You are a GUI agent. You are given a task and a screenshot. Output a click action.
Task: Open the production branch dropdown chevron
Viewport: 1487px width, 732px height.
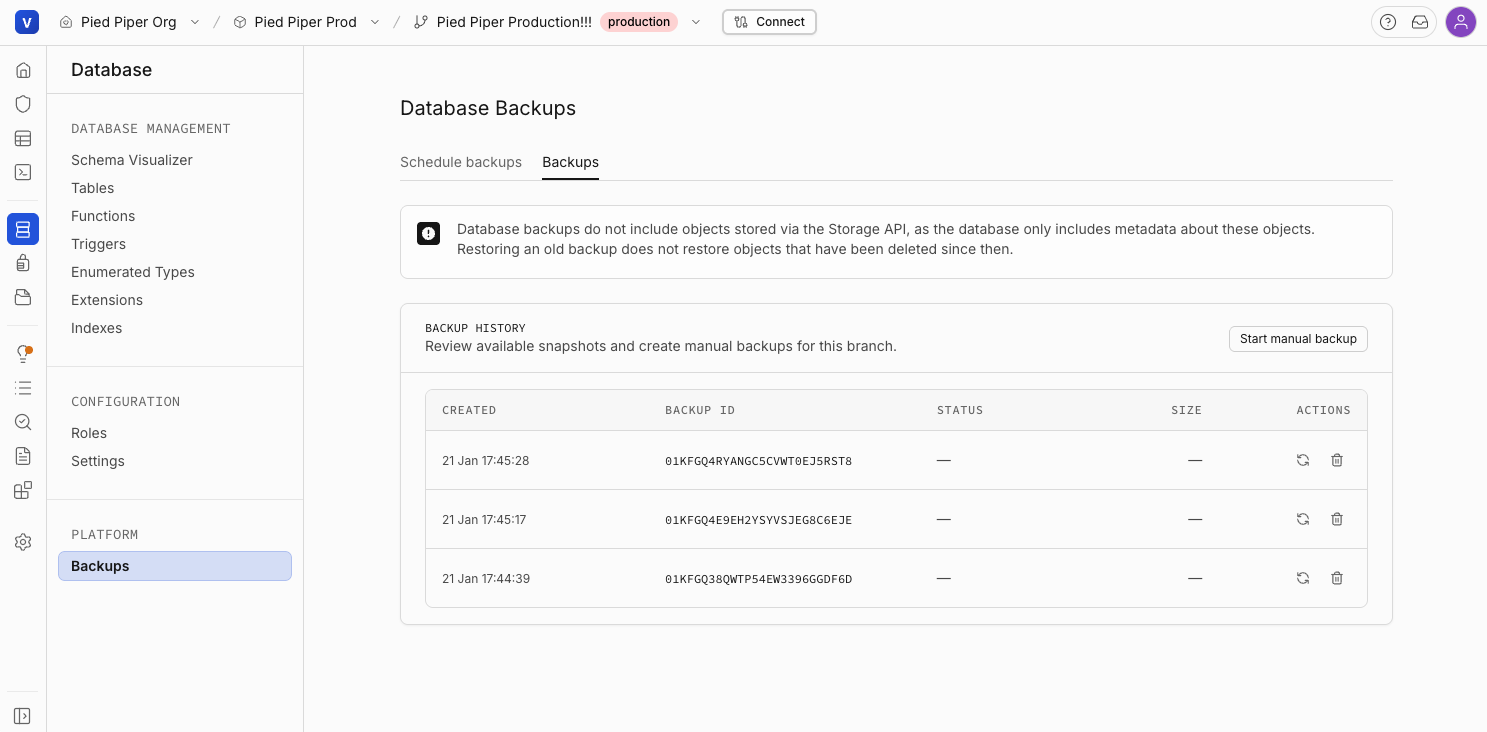(x=696, y=22)
